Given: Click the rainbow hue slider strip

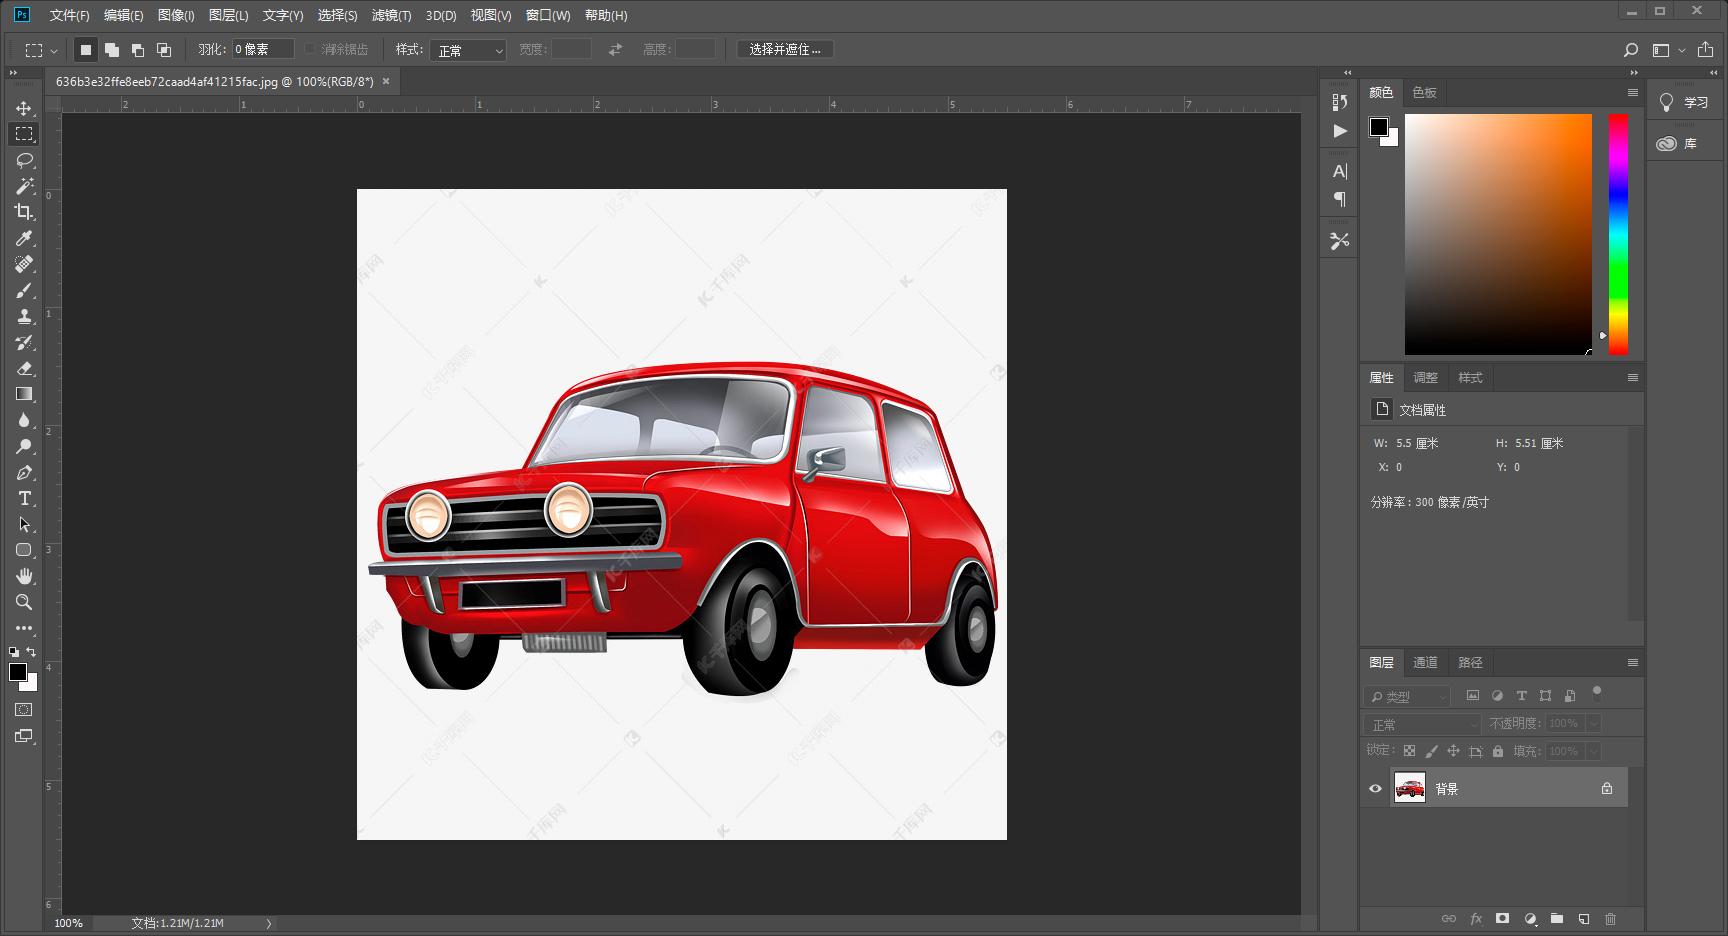Looking at the screenshot, I should coord(1617,234).
